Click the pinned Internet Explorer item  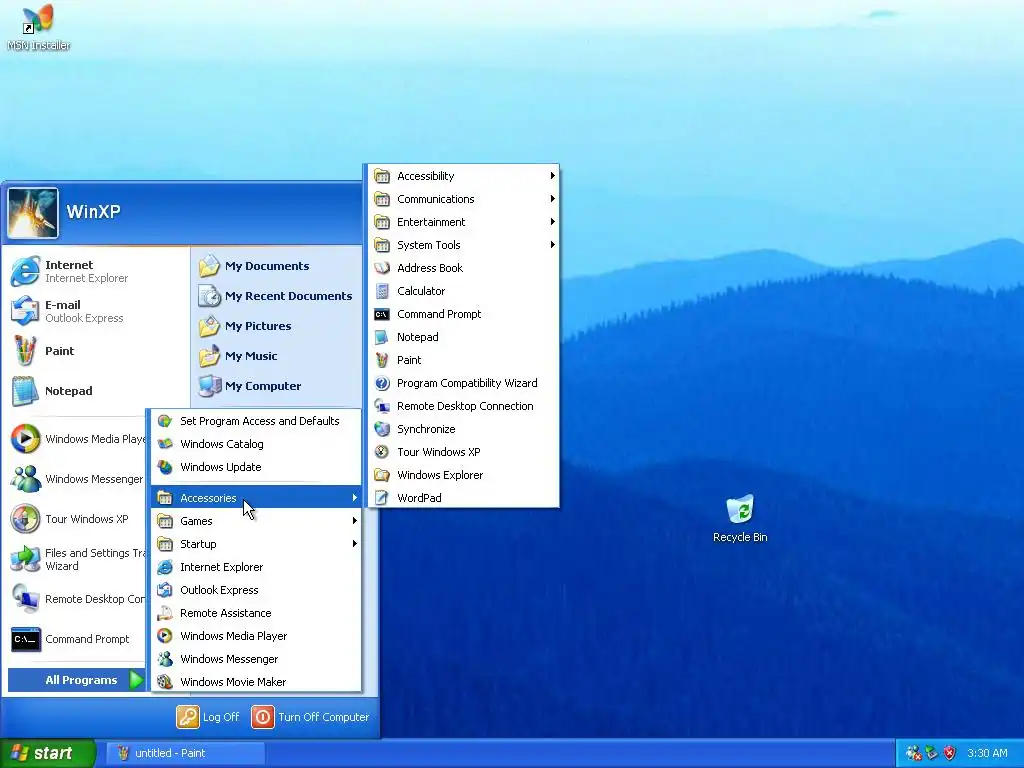pos(97,271)
